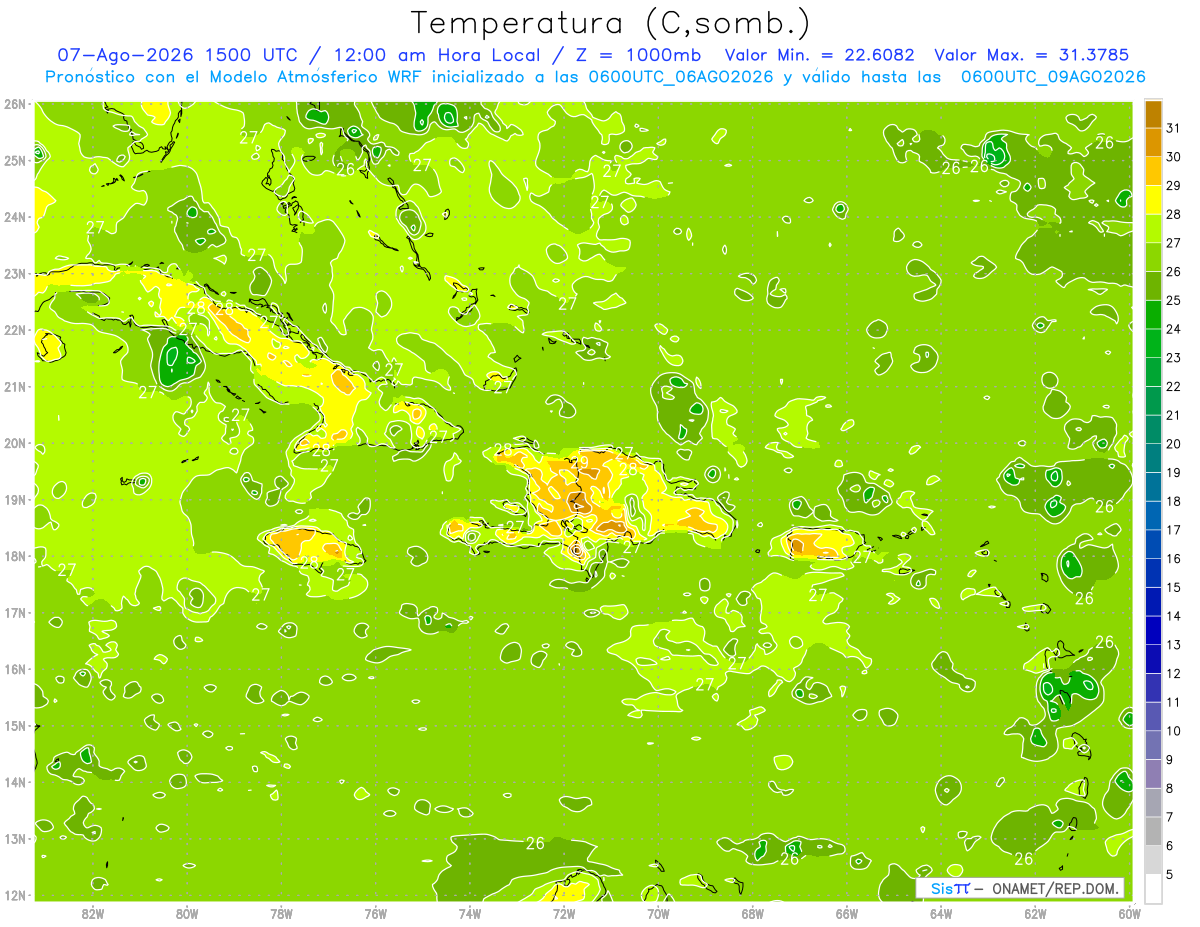Click the 74W longitude axis label
This screenshot has height=927, width=1200.
470,914
